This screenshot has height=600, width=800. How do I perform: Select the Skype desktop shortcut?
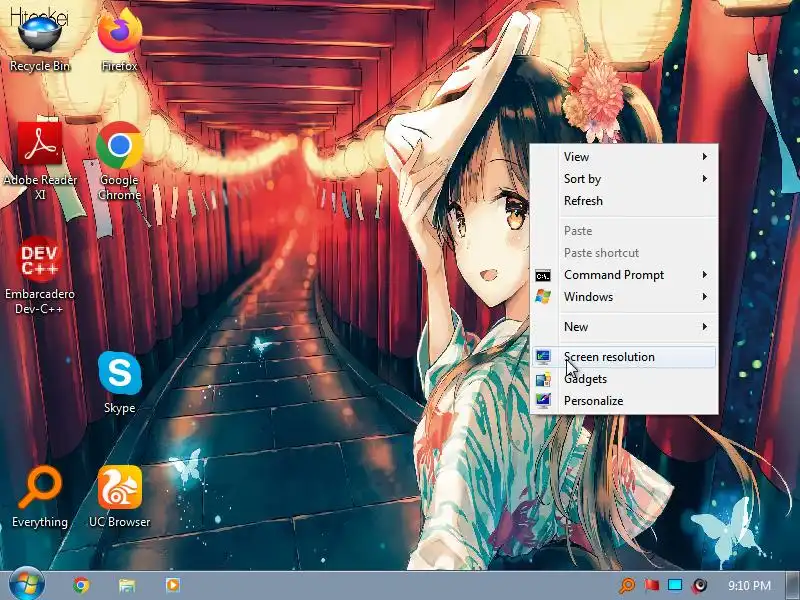tap(119, 382)
